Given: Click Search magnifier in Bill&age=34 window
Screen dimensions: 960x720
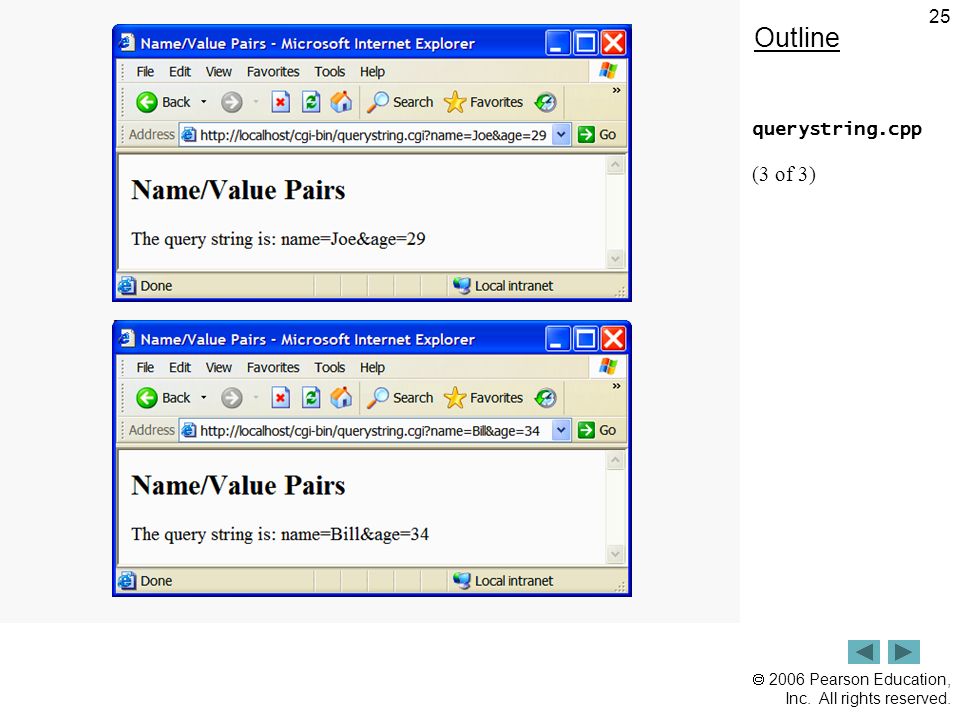Looking at the screenshot, I should (377, 398).
